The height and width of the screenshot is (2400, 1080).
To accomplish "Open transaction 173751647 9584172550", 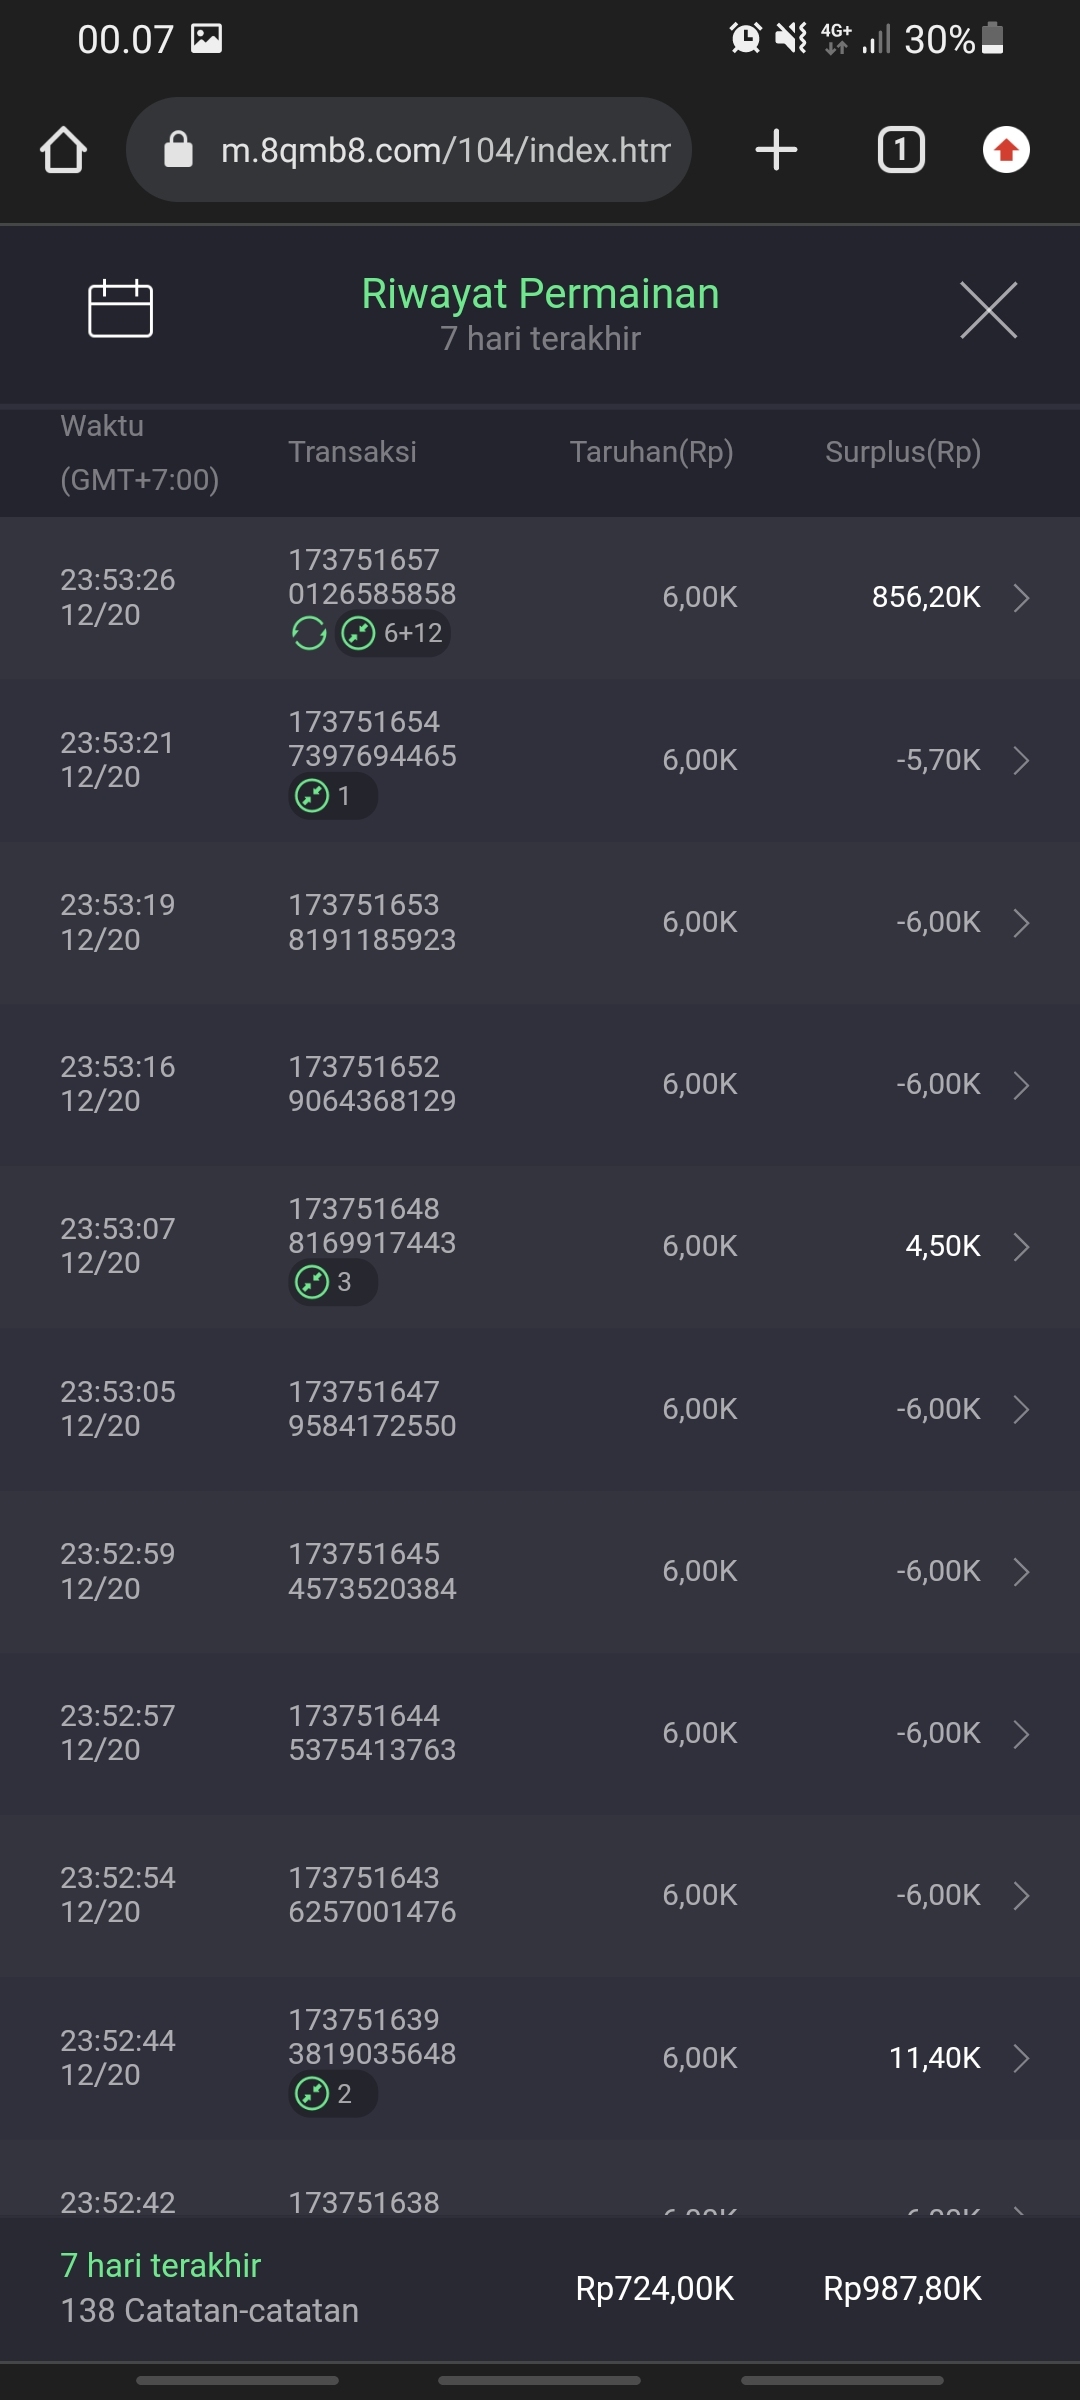I will pyautogui.click(x=372, y=1409).
